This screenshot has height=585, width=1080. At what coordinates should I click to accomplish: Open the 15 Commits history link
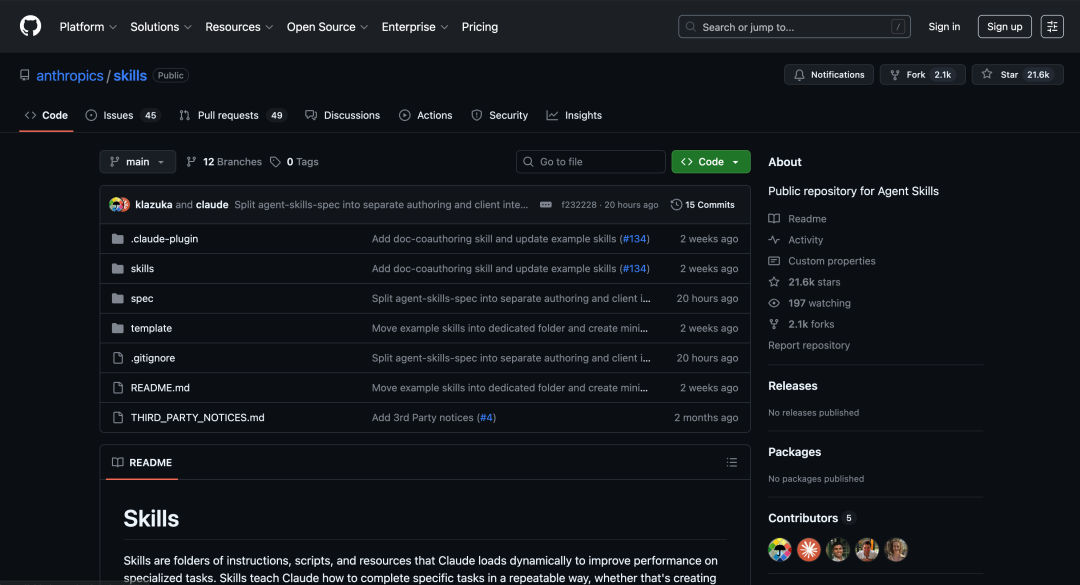coord(703,205)
